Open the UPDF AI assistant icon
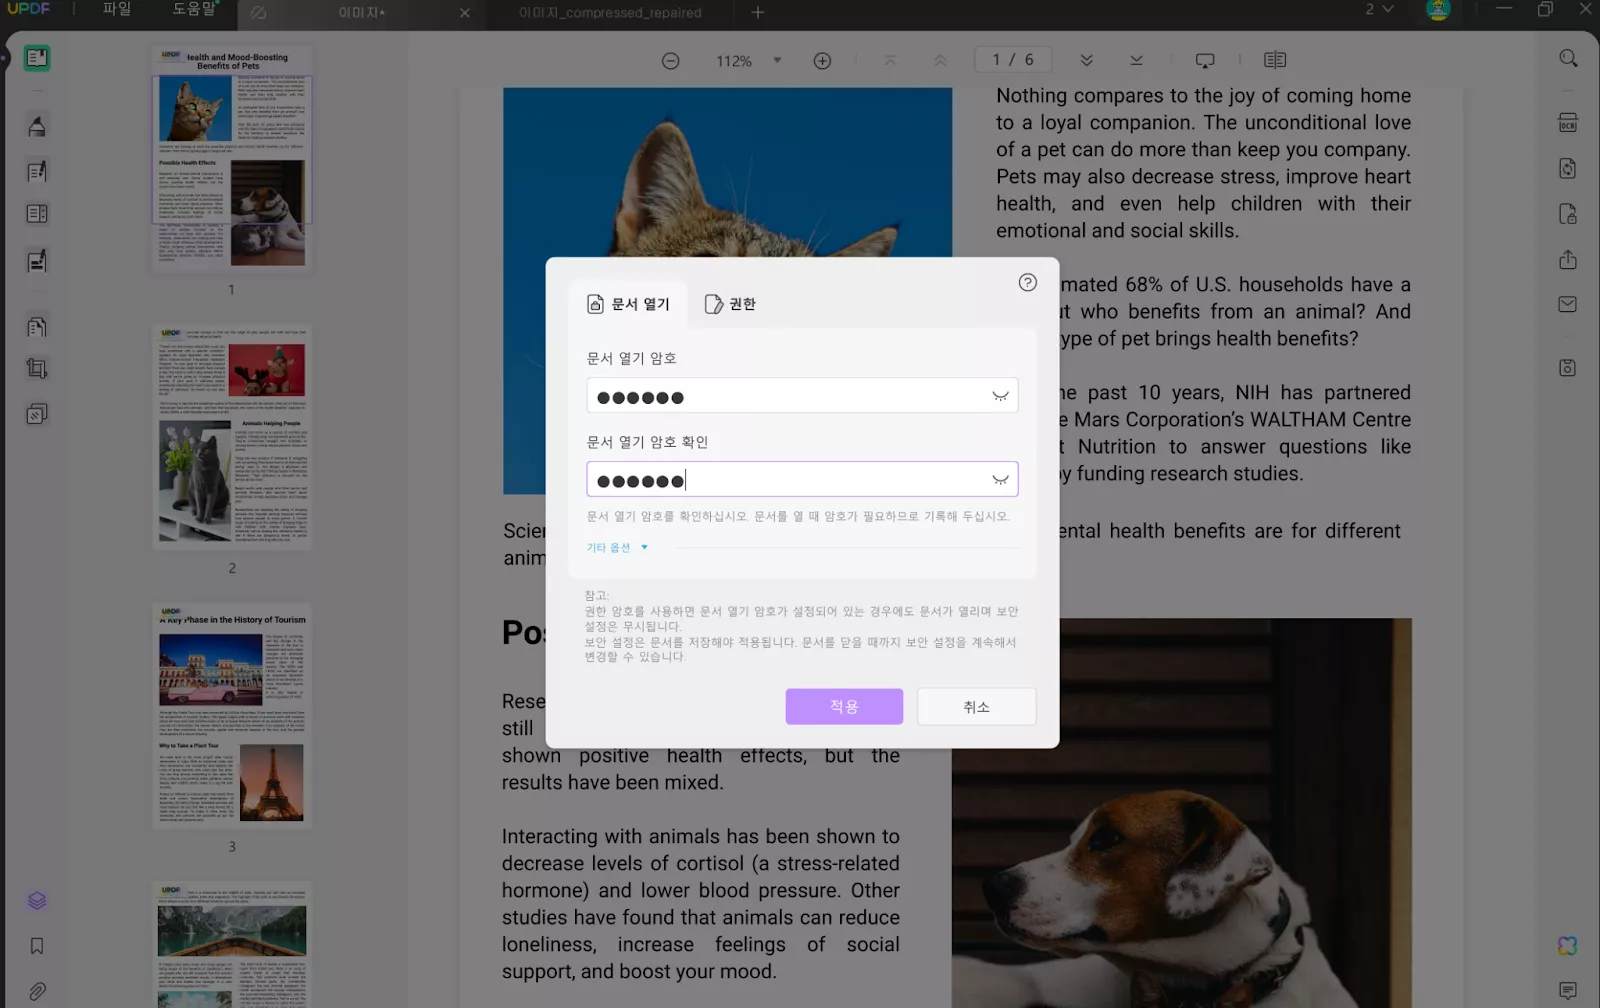The image size is (1600, 1008). 1568,945
